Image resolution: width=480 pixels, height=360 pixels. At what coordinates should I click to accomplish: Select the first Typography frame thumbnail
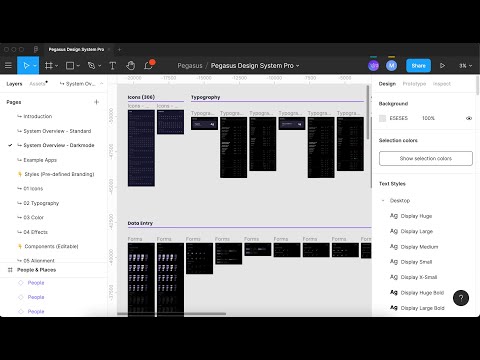tap(204, 123)
